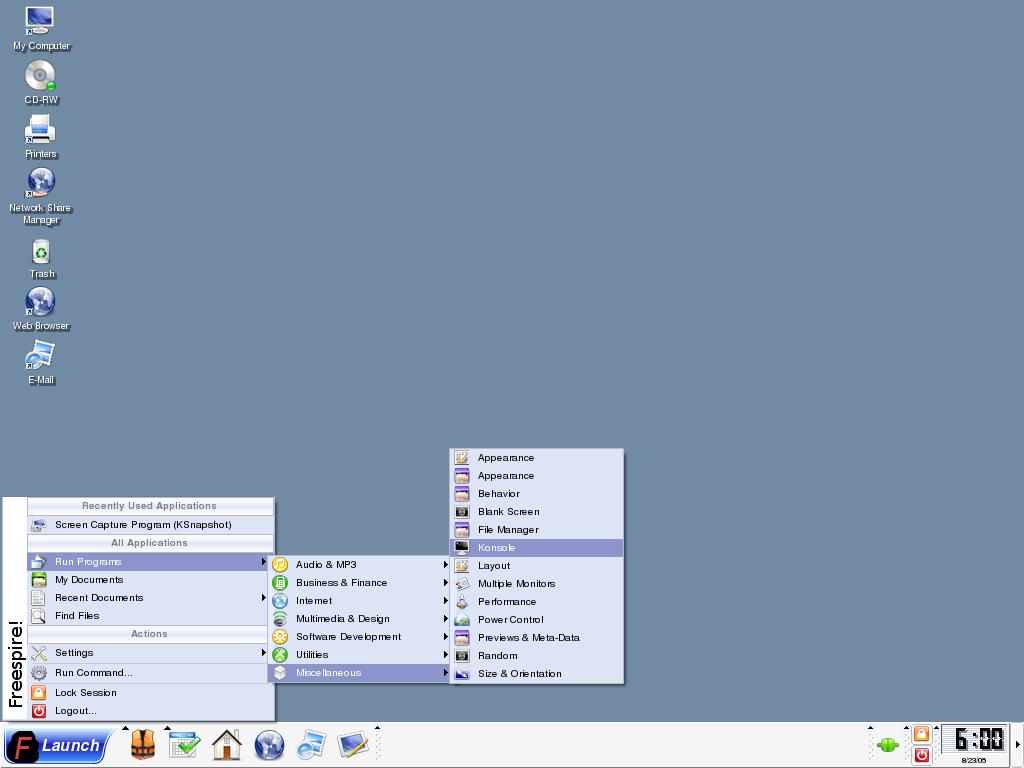Expand the Audio & MP3 submenu

coord(360,564)
